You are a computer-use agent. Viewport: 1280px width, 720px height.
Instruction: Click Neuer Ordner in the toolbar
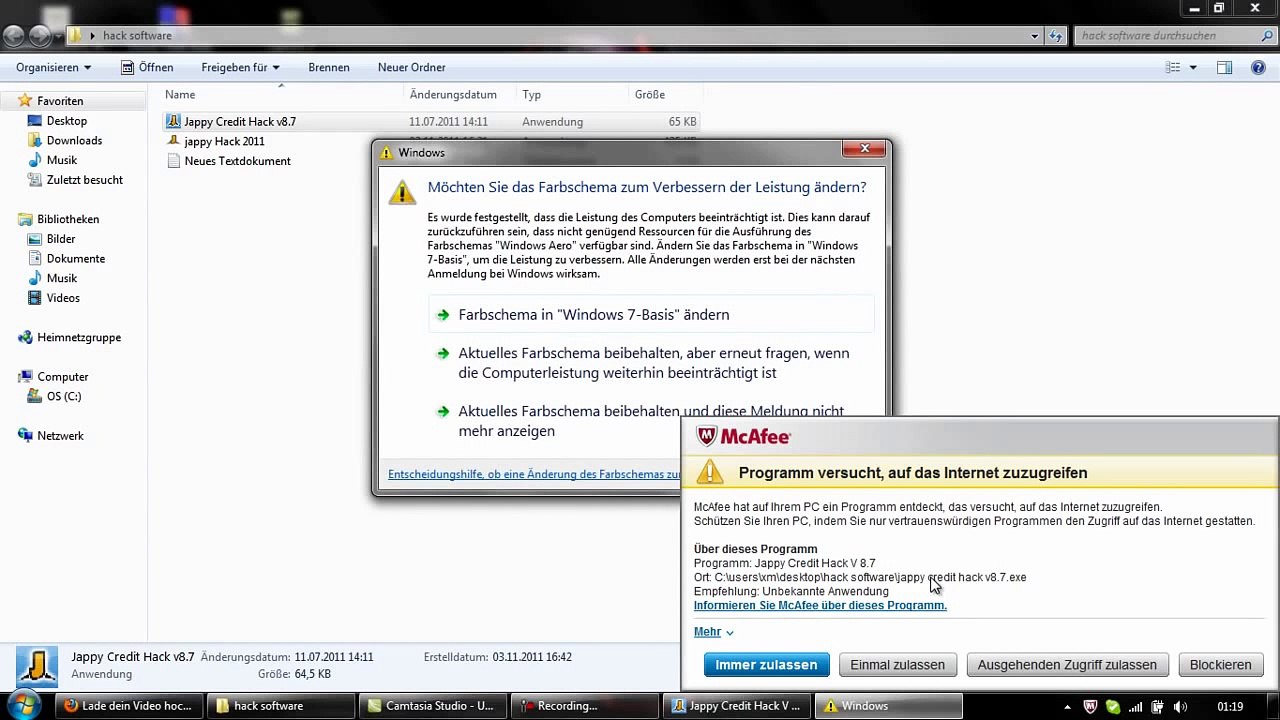tap(412, 68)
